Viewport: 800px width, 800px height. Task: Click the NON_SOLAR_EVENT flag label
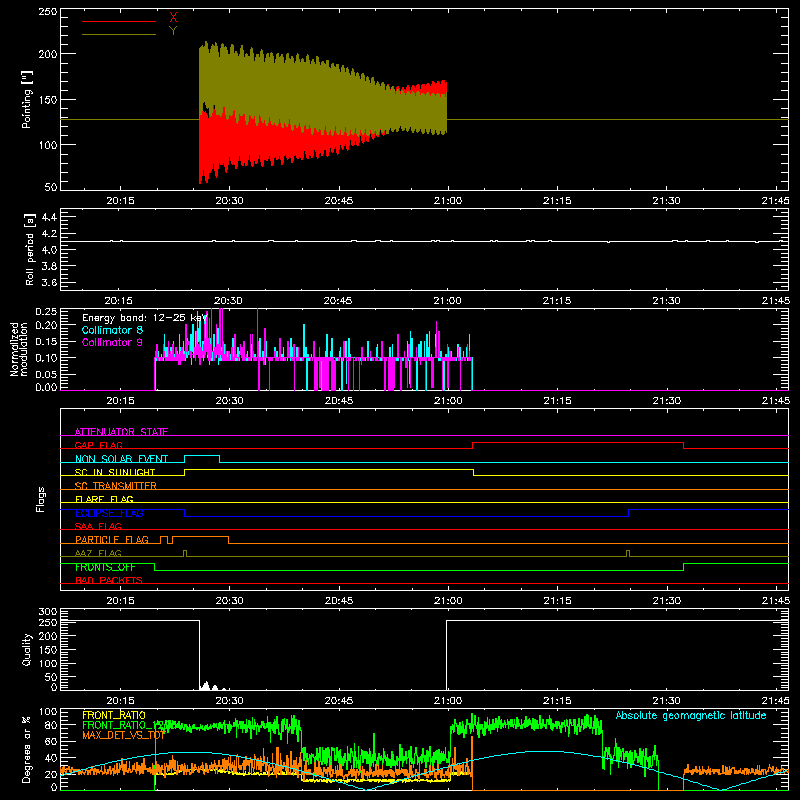[x=121, y=459]
